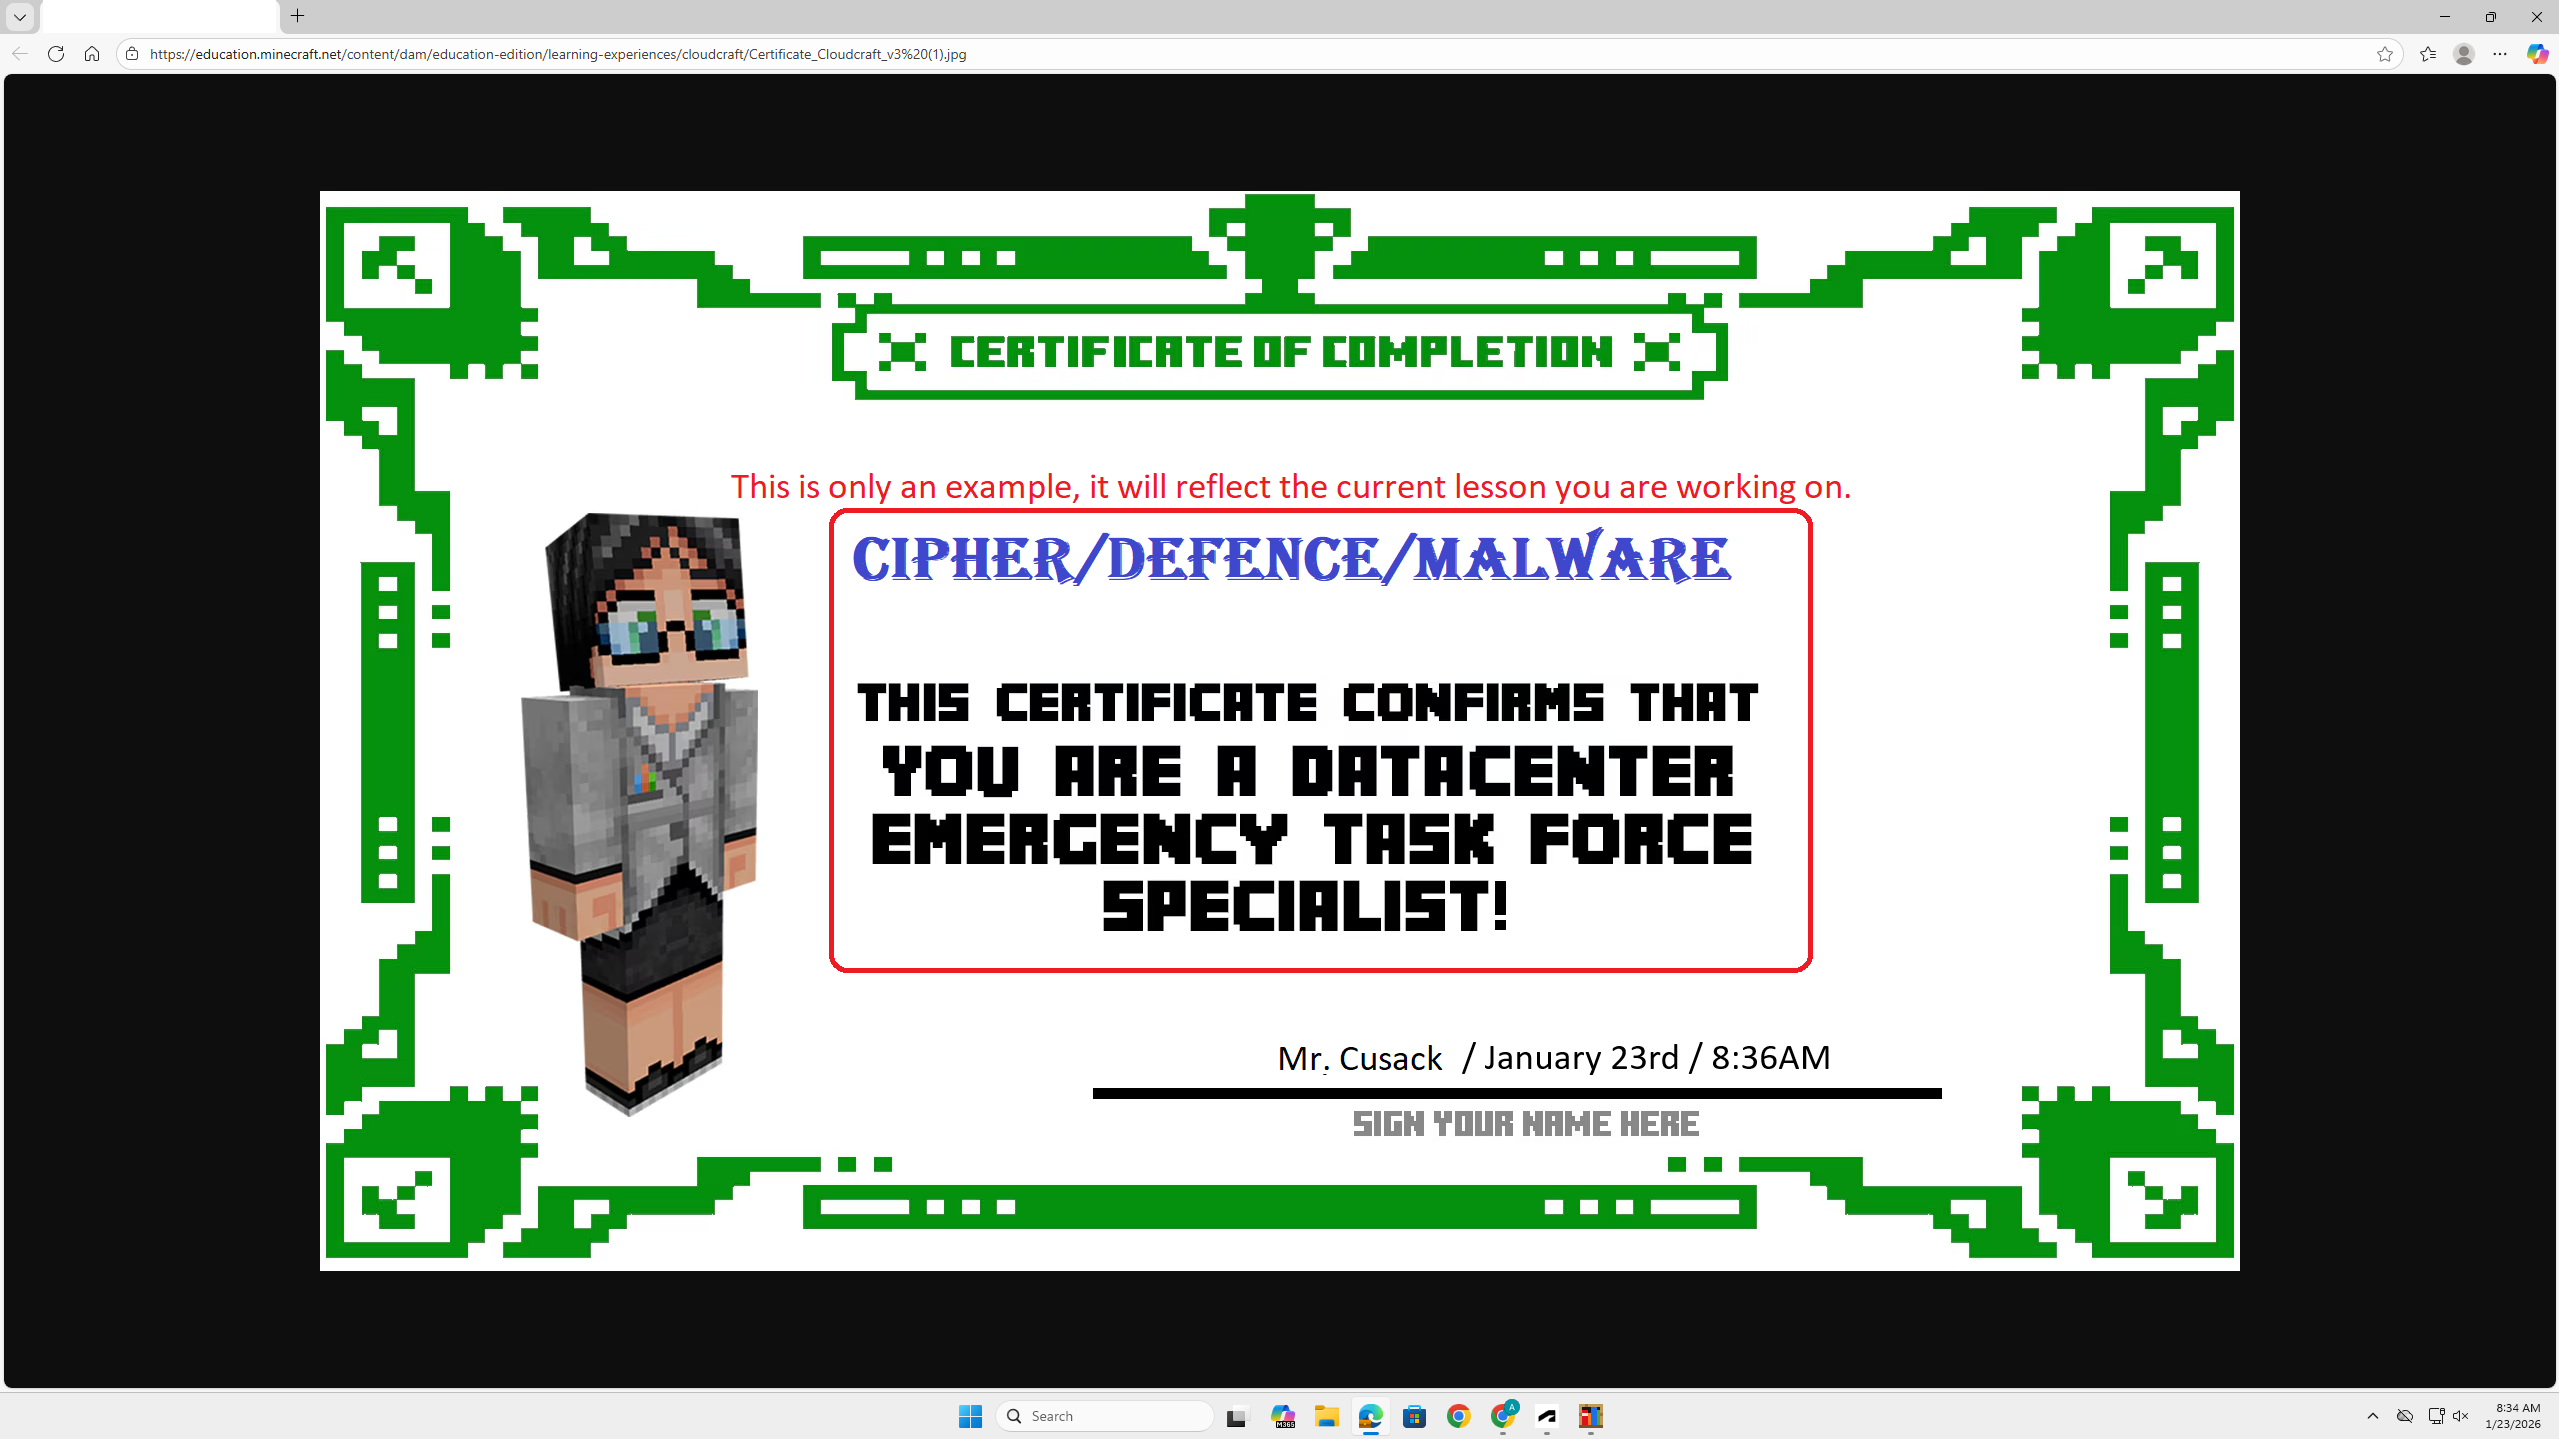View site information lock icon
Screen dimensions: 2559x1439
point(132,54)
